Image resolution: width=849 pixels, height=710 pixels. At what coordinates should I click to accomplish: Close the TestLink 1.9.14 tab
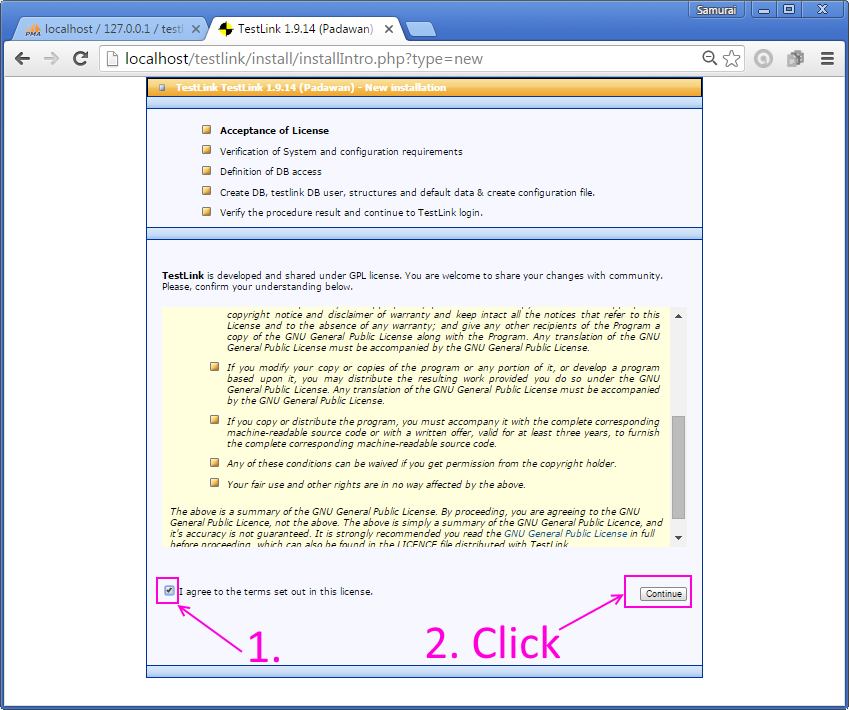point(389,29)
